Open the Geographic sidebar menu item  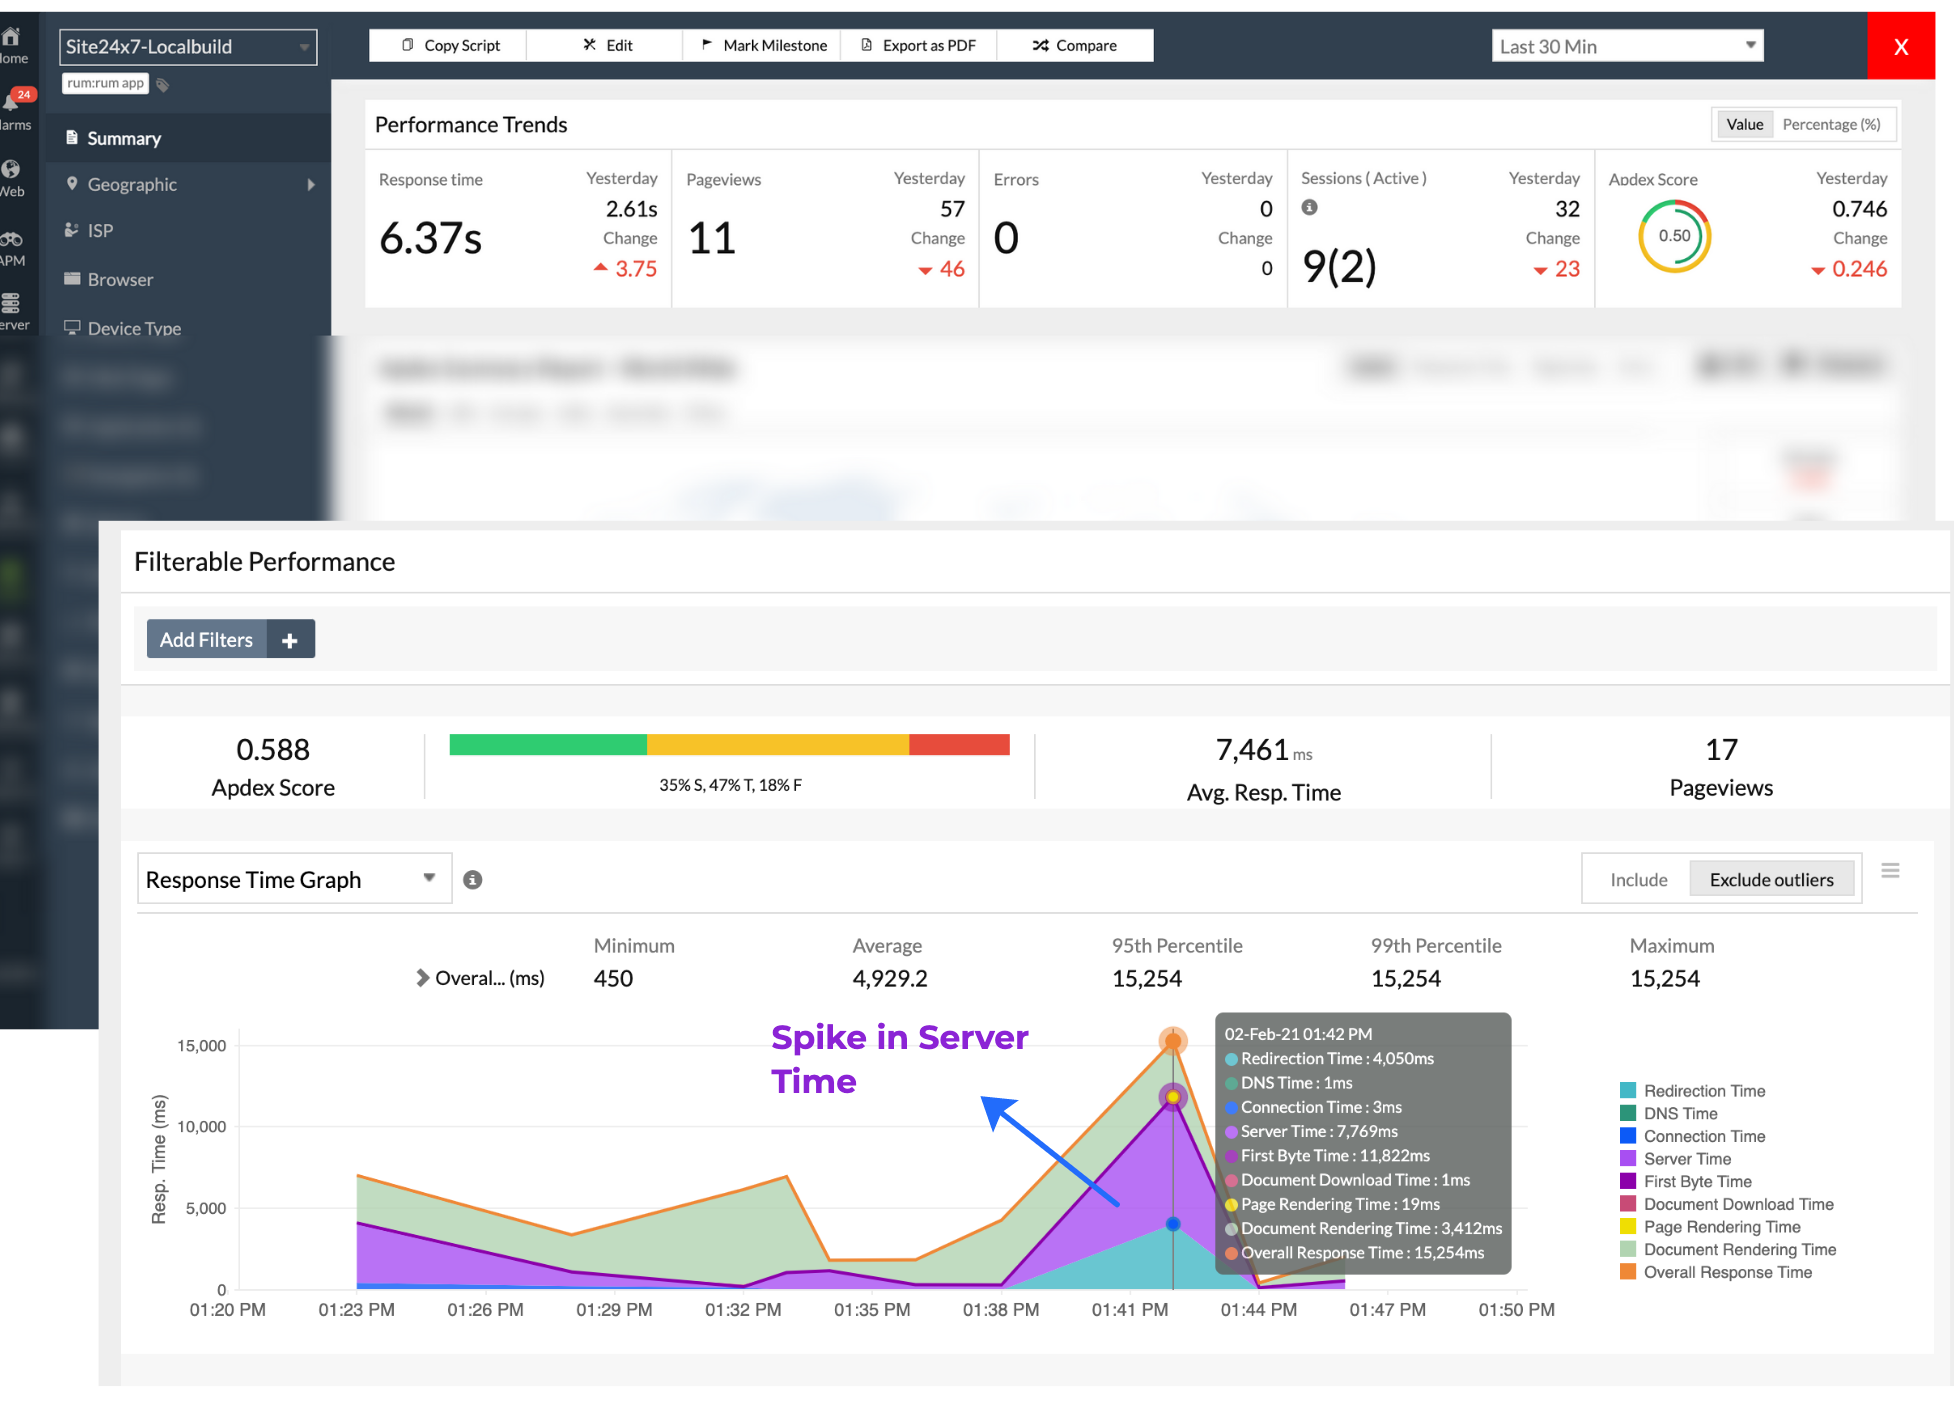point(132,184)
